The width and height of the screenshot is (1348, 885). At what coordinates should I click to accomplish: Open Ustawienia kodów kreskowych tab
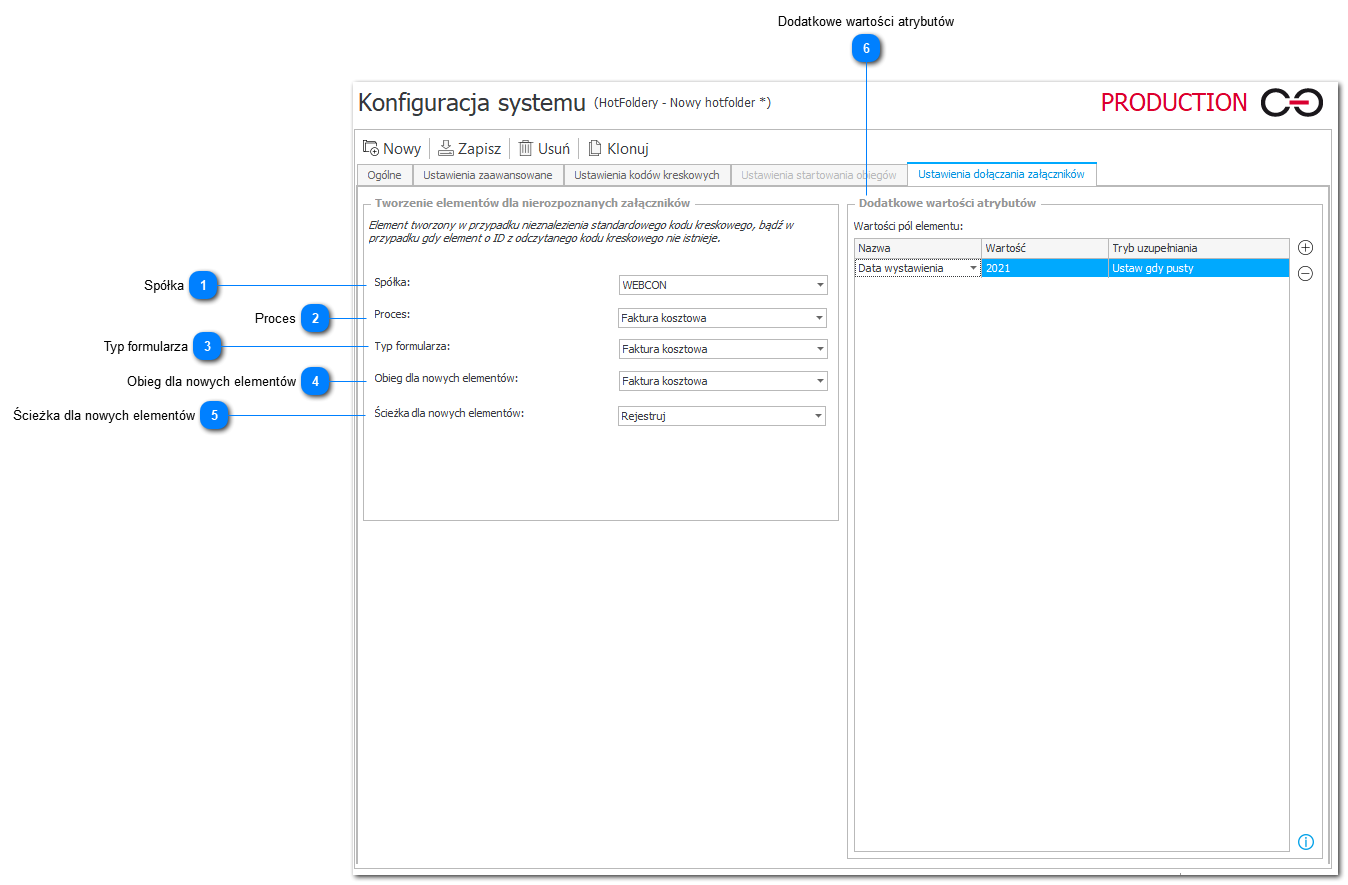tap(647, 175)
